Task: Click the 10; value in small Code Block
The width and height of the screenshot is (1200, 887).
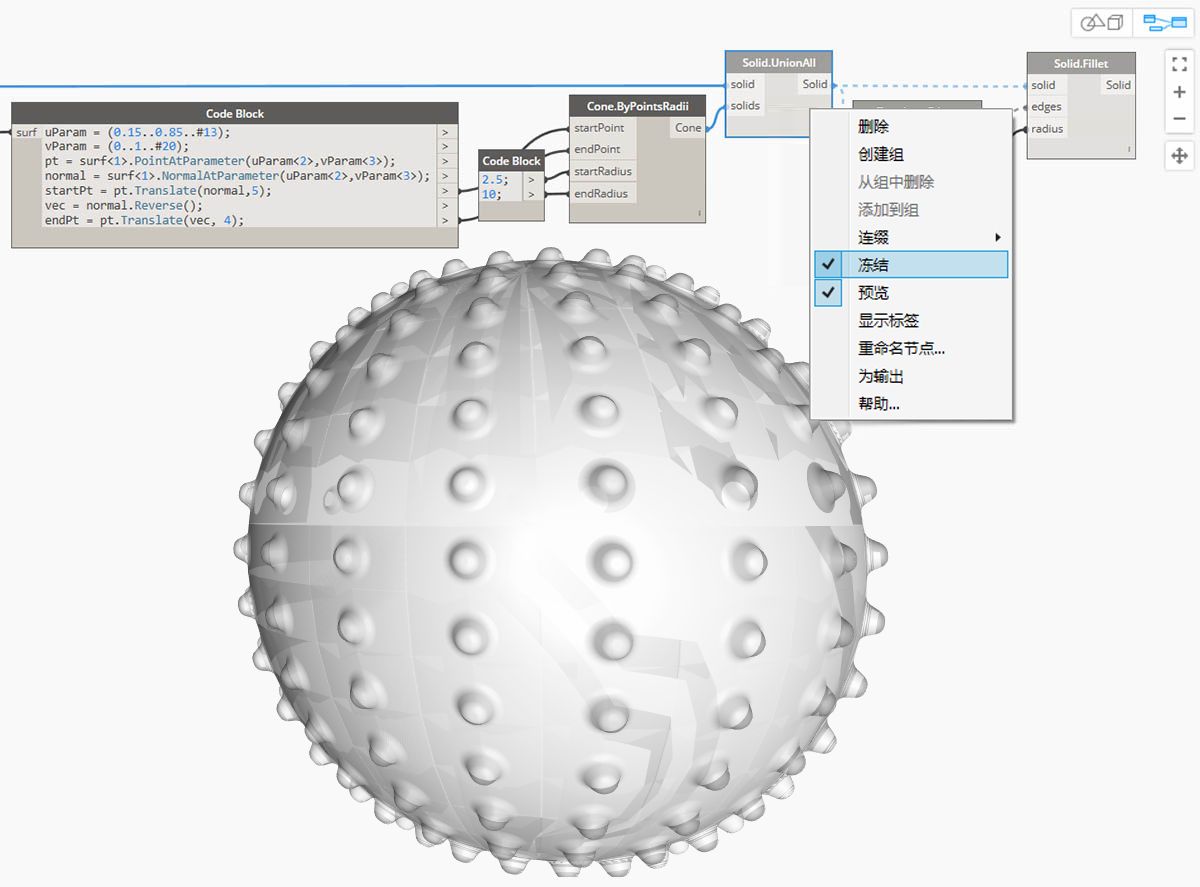Action: point(490,194)
